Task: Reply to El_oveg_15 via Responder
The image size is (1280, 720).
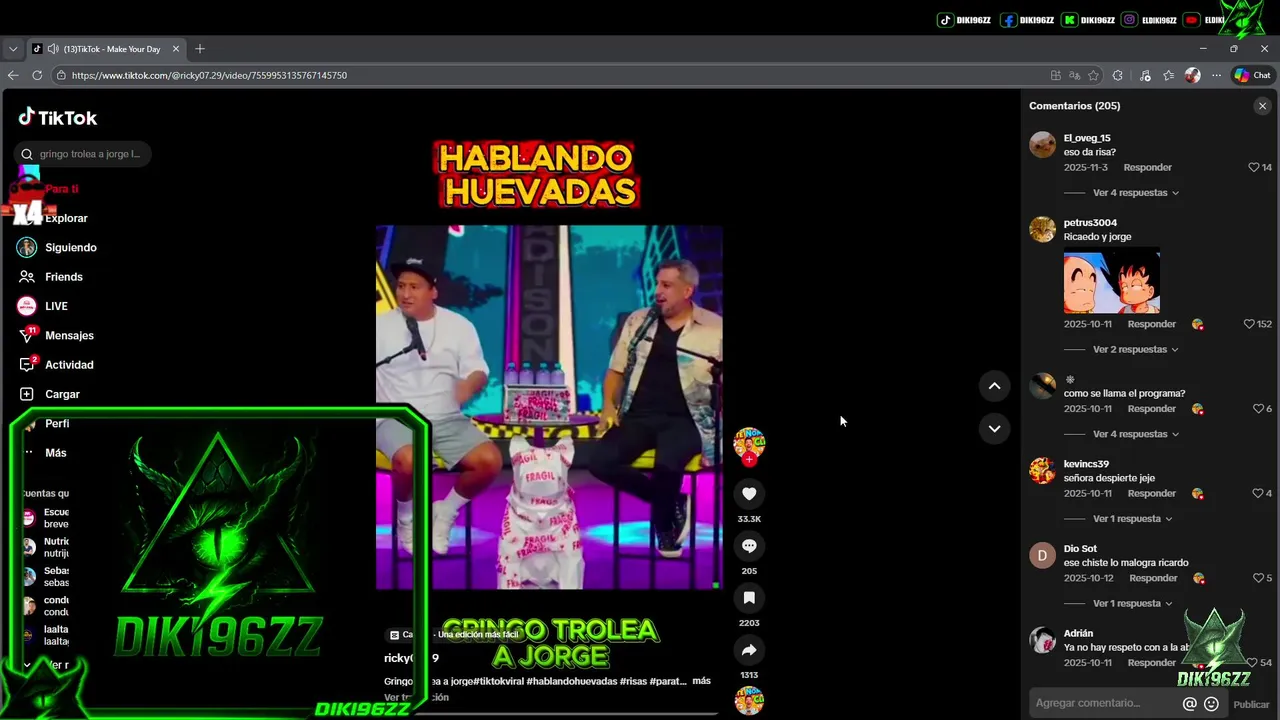Action: coord(1147,168)
